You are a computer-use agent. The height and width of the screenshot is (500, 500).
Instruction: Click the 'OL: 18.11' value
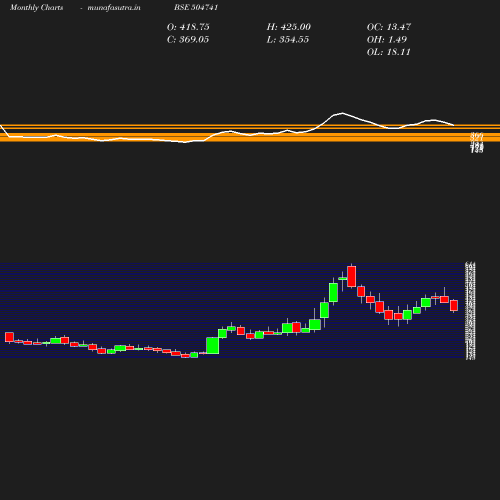click(389, 52)
